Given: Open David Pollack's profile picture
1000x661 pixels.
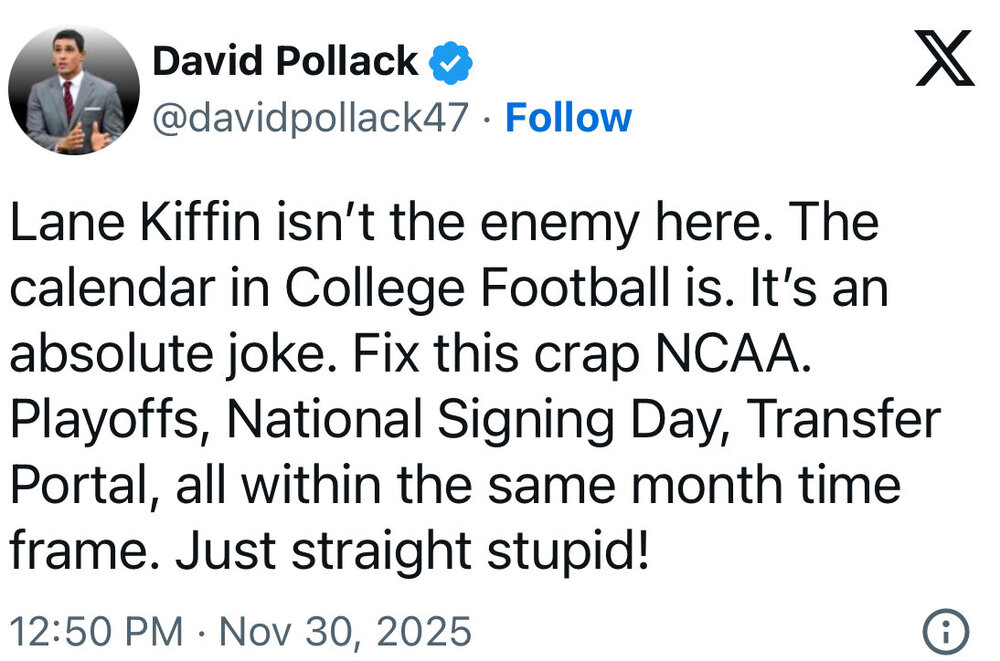Looking at the screenshot, I should click(x=75, y=89).
